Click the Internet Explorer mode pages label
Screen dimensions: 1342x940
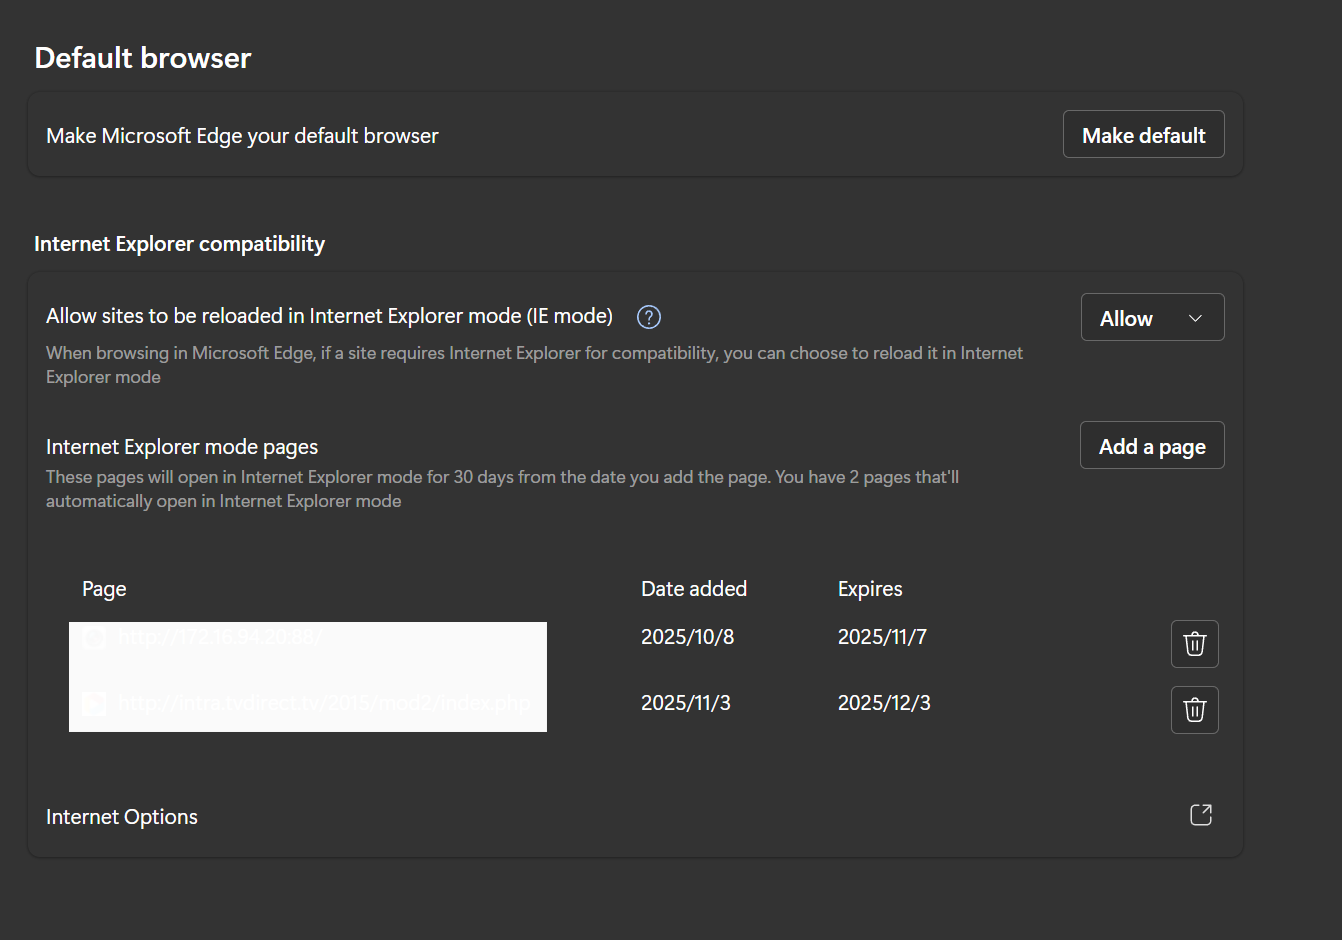pos(182,447)
